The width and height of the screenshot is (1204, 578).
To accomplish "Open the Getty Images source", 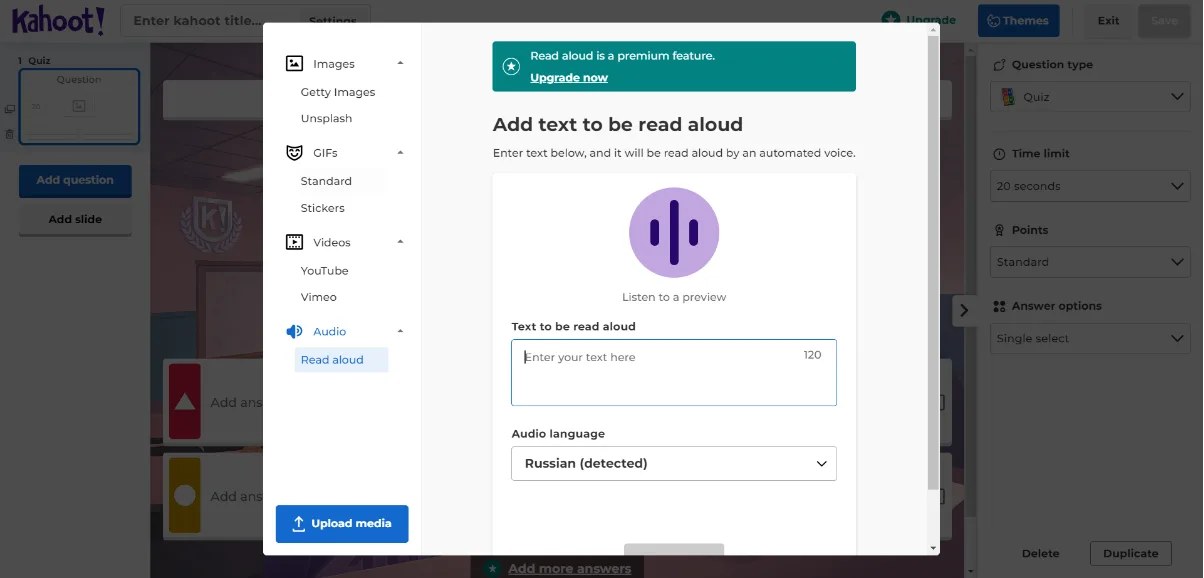I will pos(338,92).
